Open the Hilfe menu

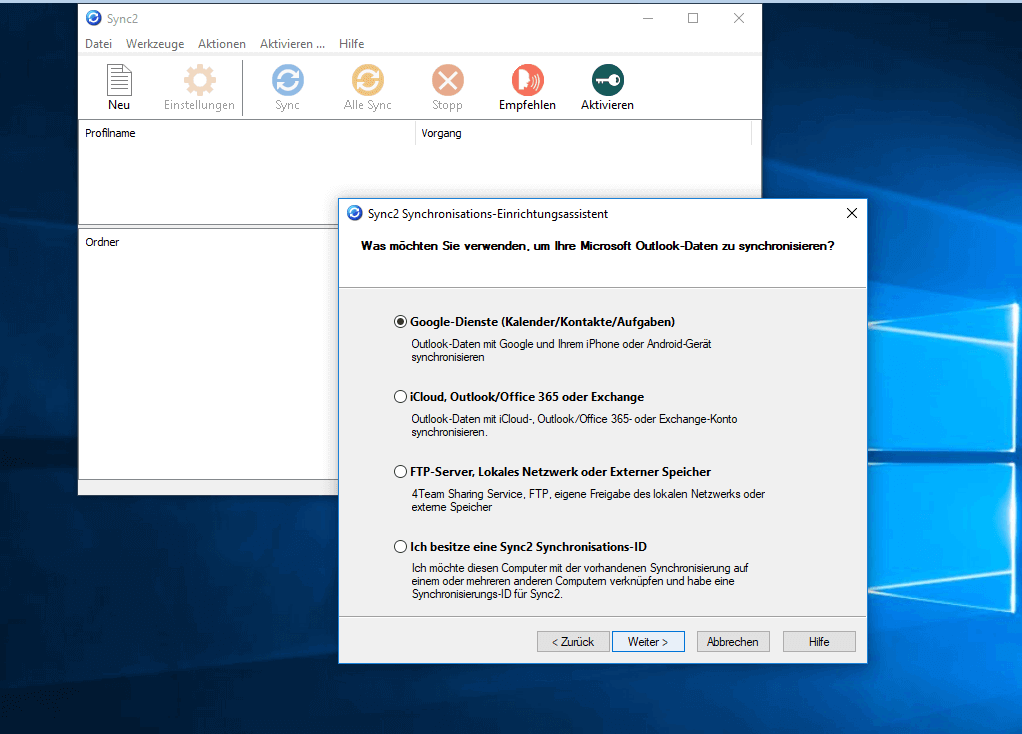[352, 44]
